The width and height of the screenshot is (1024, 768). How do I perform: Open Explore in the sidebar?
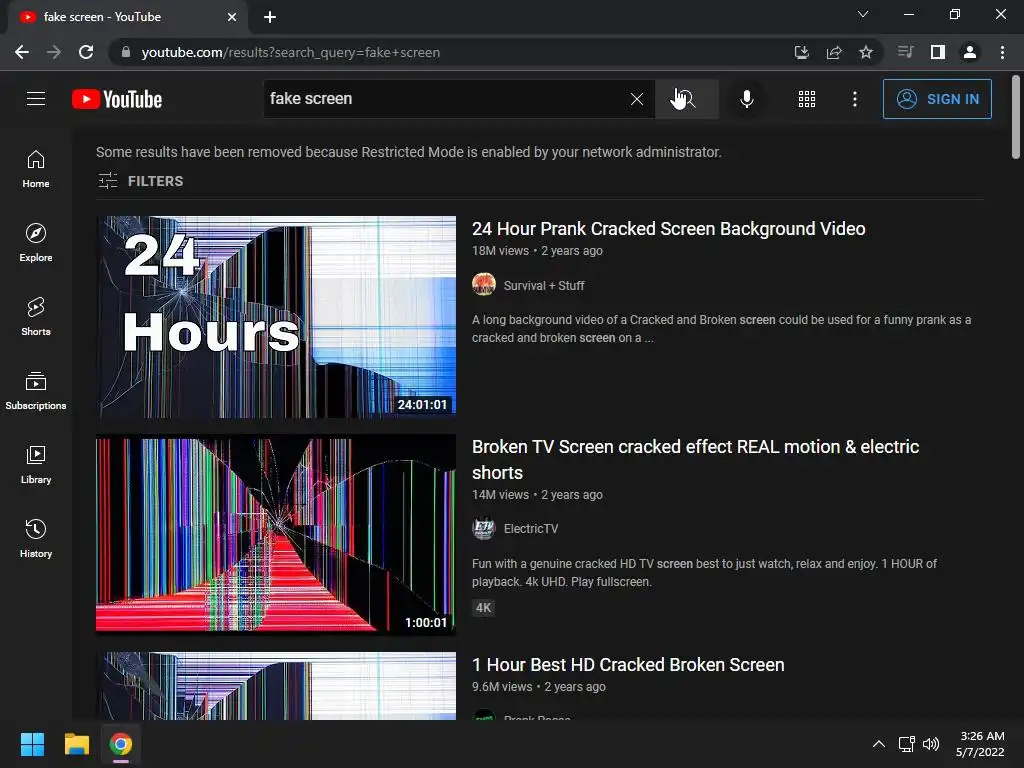pyautogui.click(x=36, y=243)
